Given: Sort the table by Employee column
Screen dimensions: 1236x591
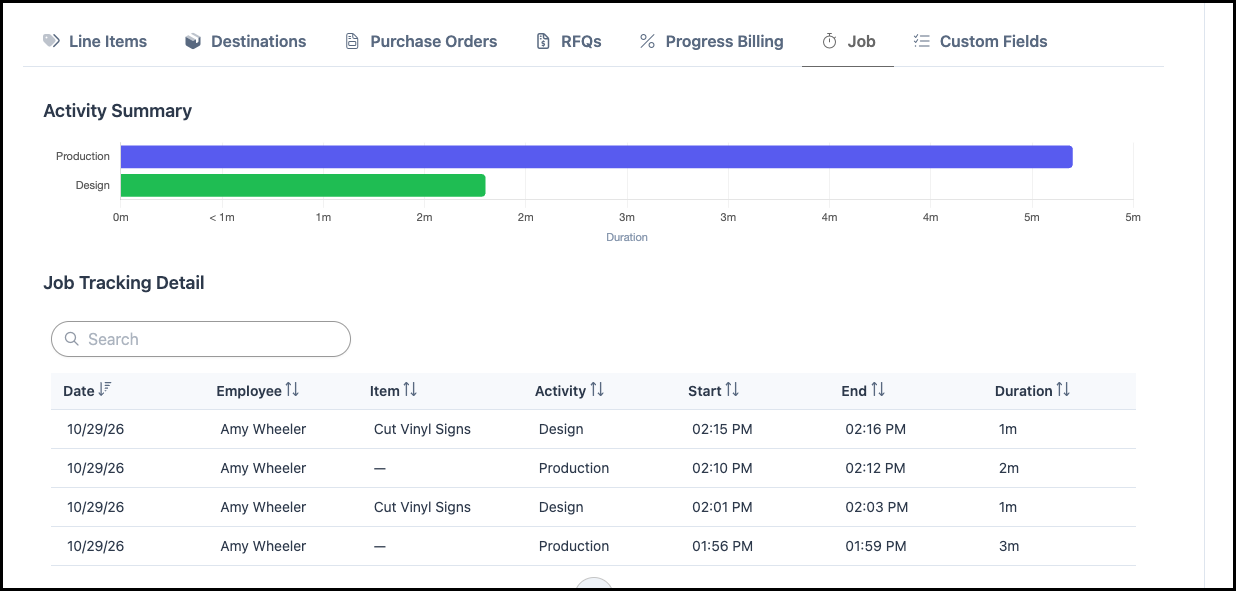Looking at the screenshot, I should 258,391.
